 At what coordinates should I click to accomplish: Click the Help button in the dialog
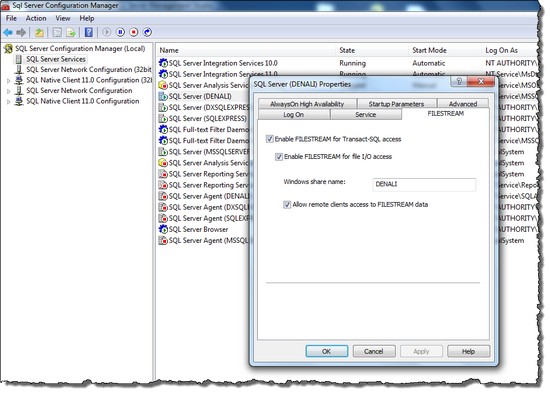click(469, 351)
